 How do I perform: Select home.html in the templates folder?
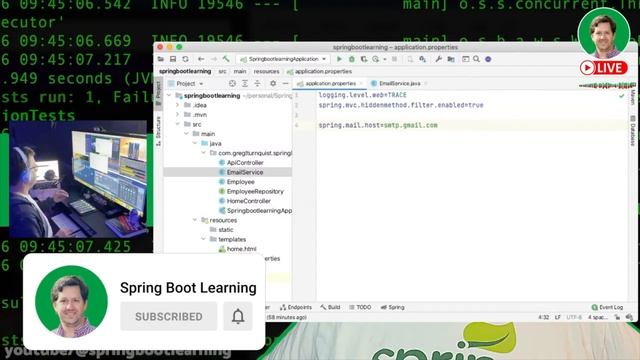[242, 249]
